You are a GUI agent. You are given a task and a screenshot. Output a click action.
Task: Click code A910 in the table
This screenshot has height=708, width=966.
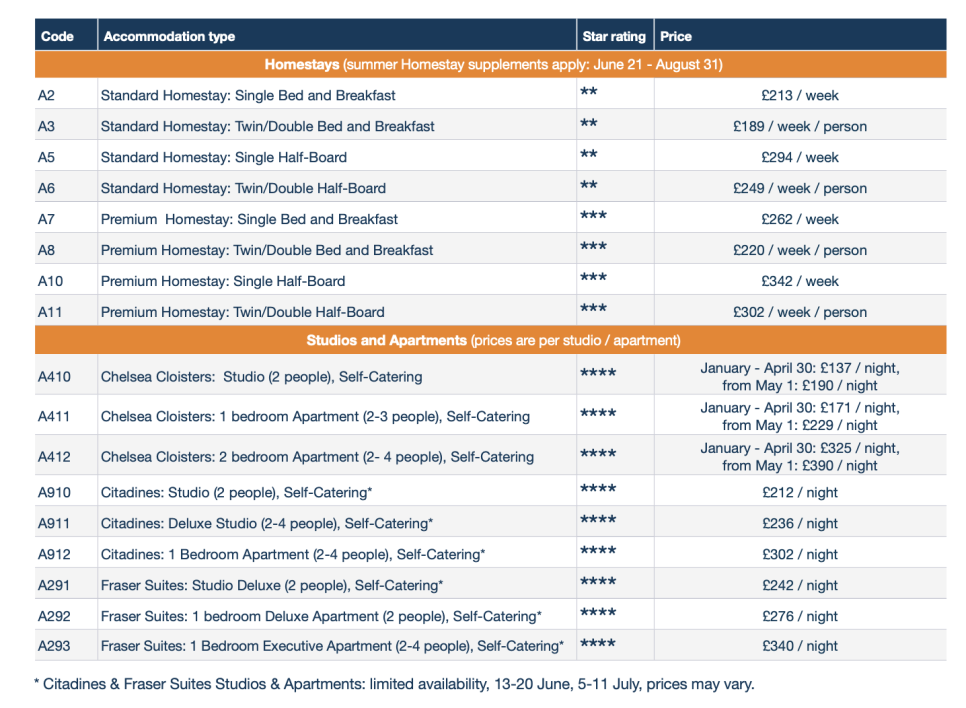54,492
